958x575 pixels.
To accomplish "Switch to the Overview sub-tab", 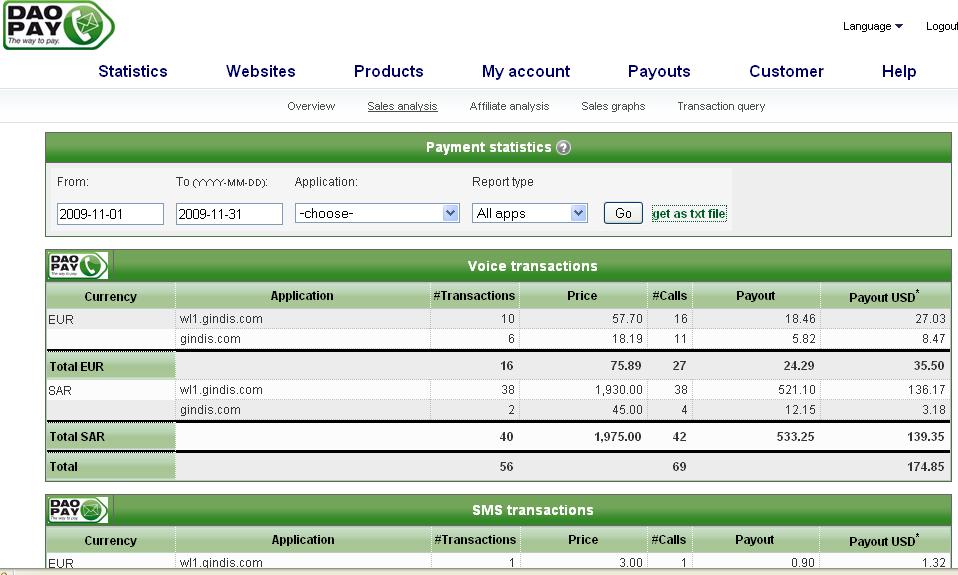I will tap(311, 106).
